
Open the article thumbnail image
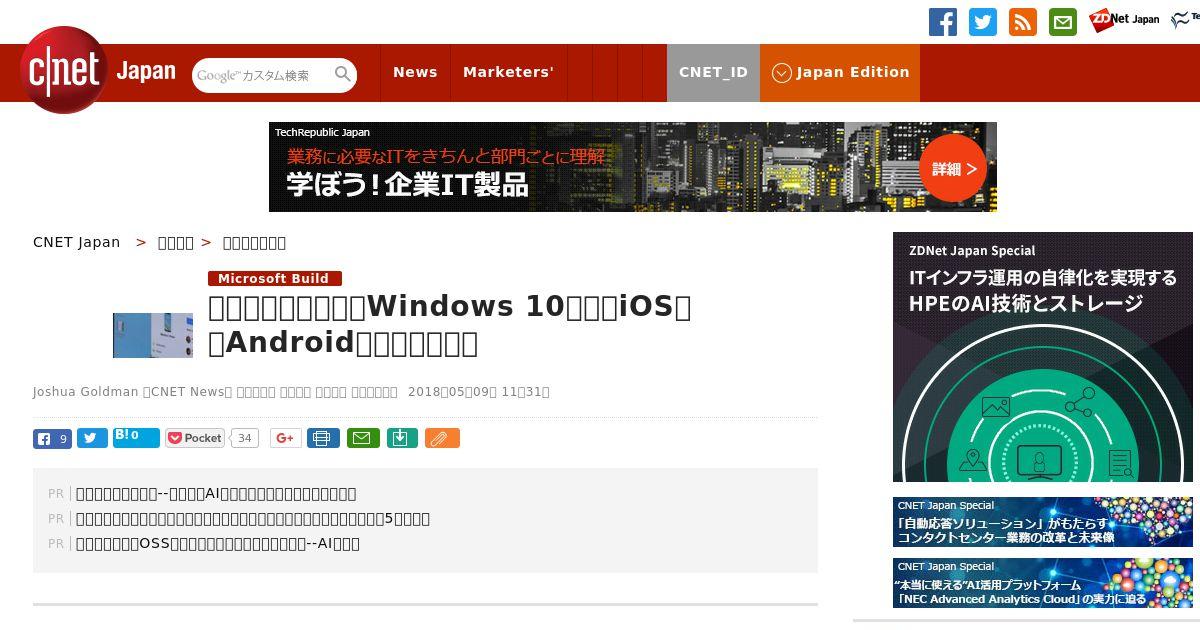153,335
